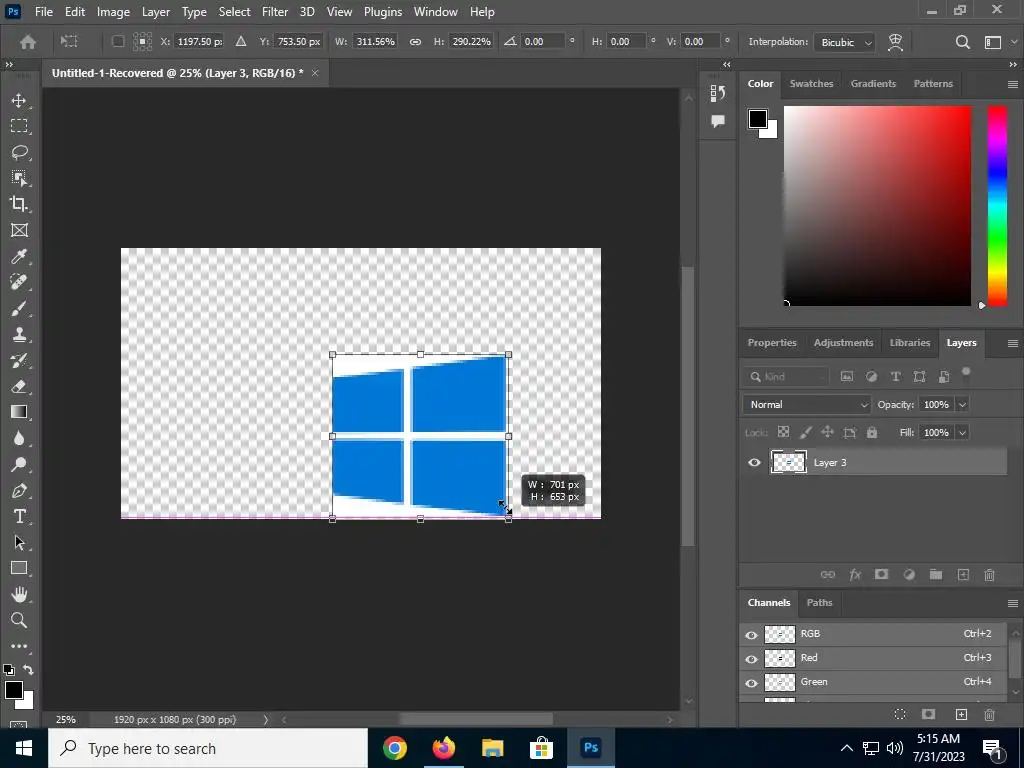Image resolution: width=1024 pixels, height=768 pixels.
Task: Click the Home icon in options bar
Action: click(27, 42)
